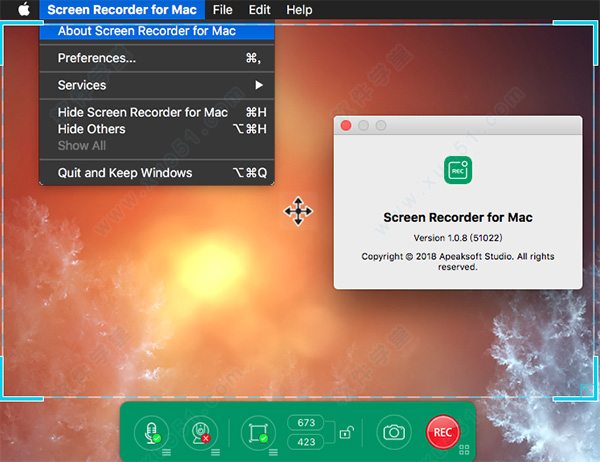Open microphone options menu lines
This screenshot has height=462, width=600.
click(x=166, y=453)
